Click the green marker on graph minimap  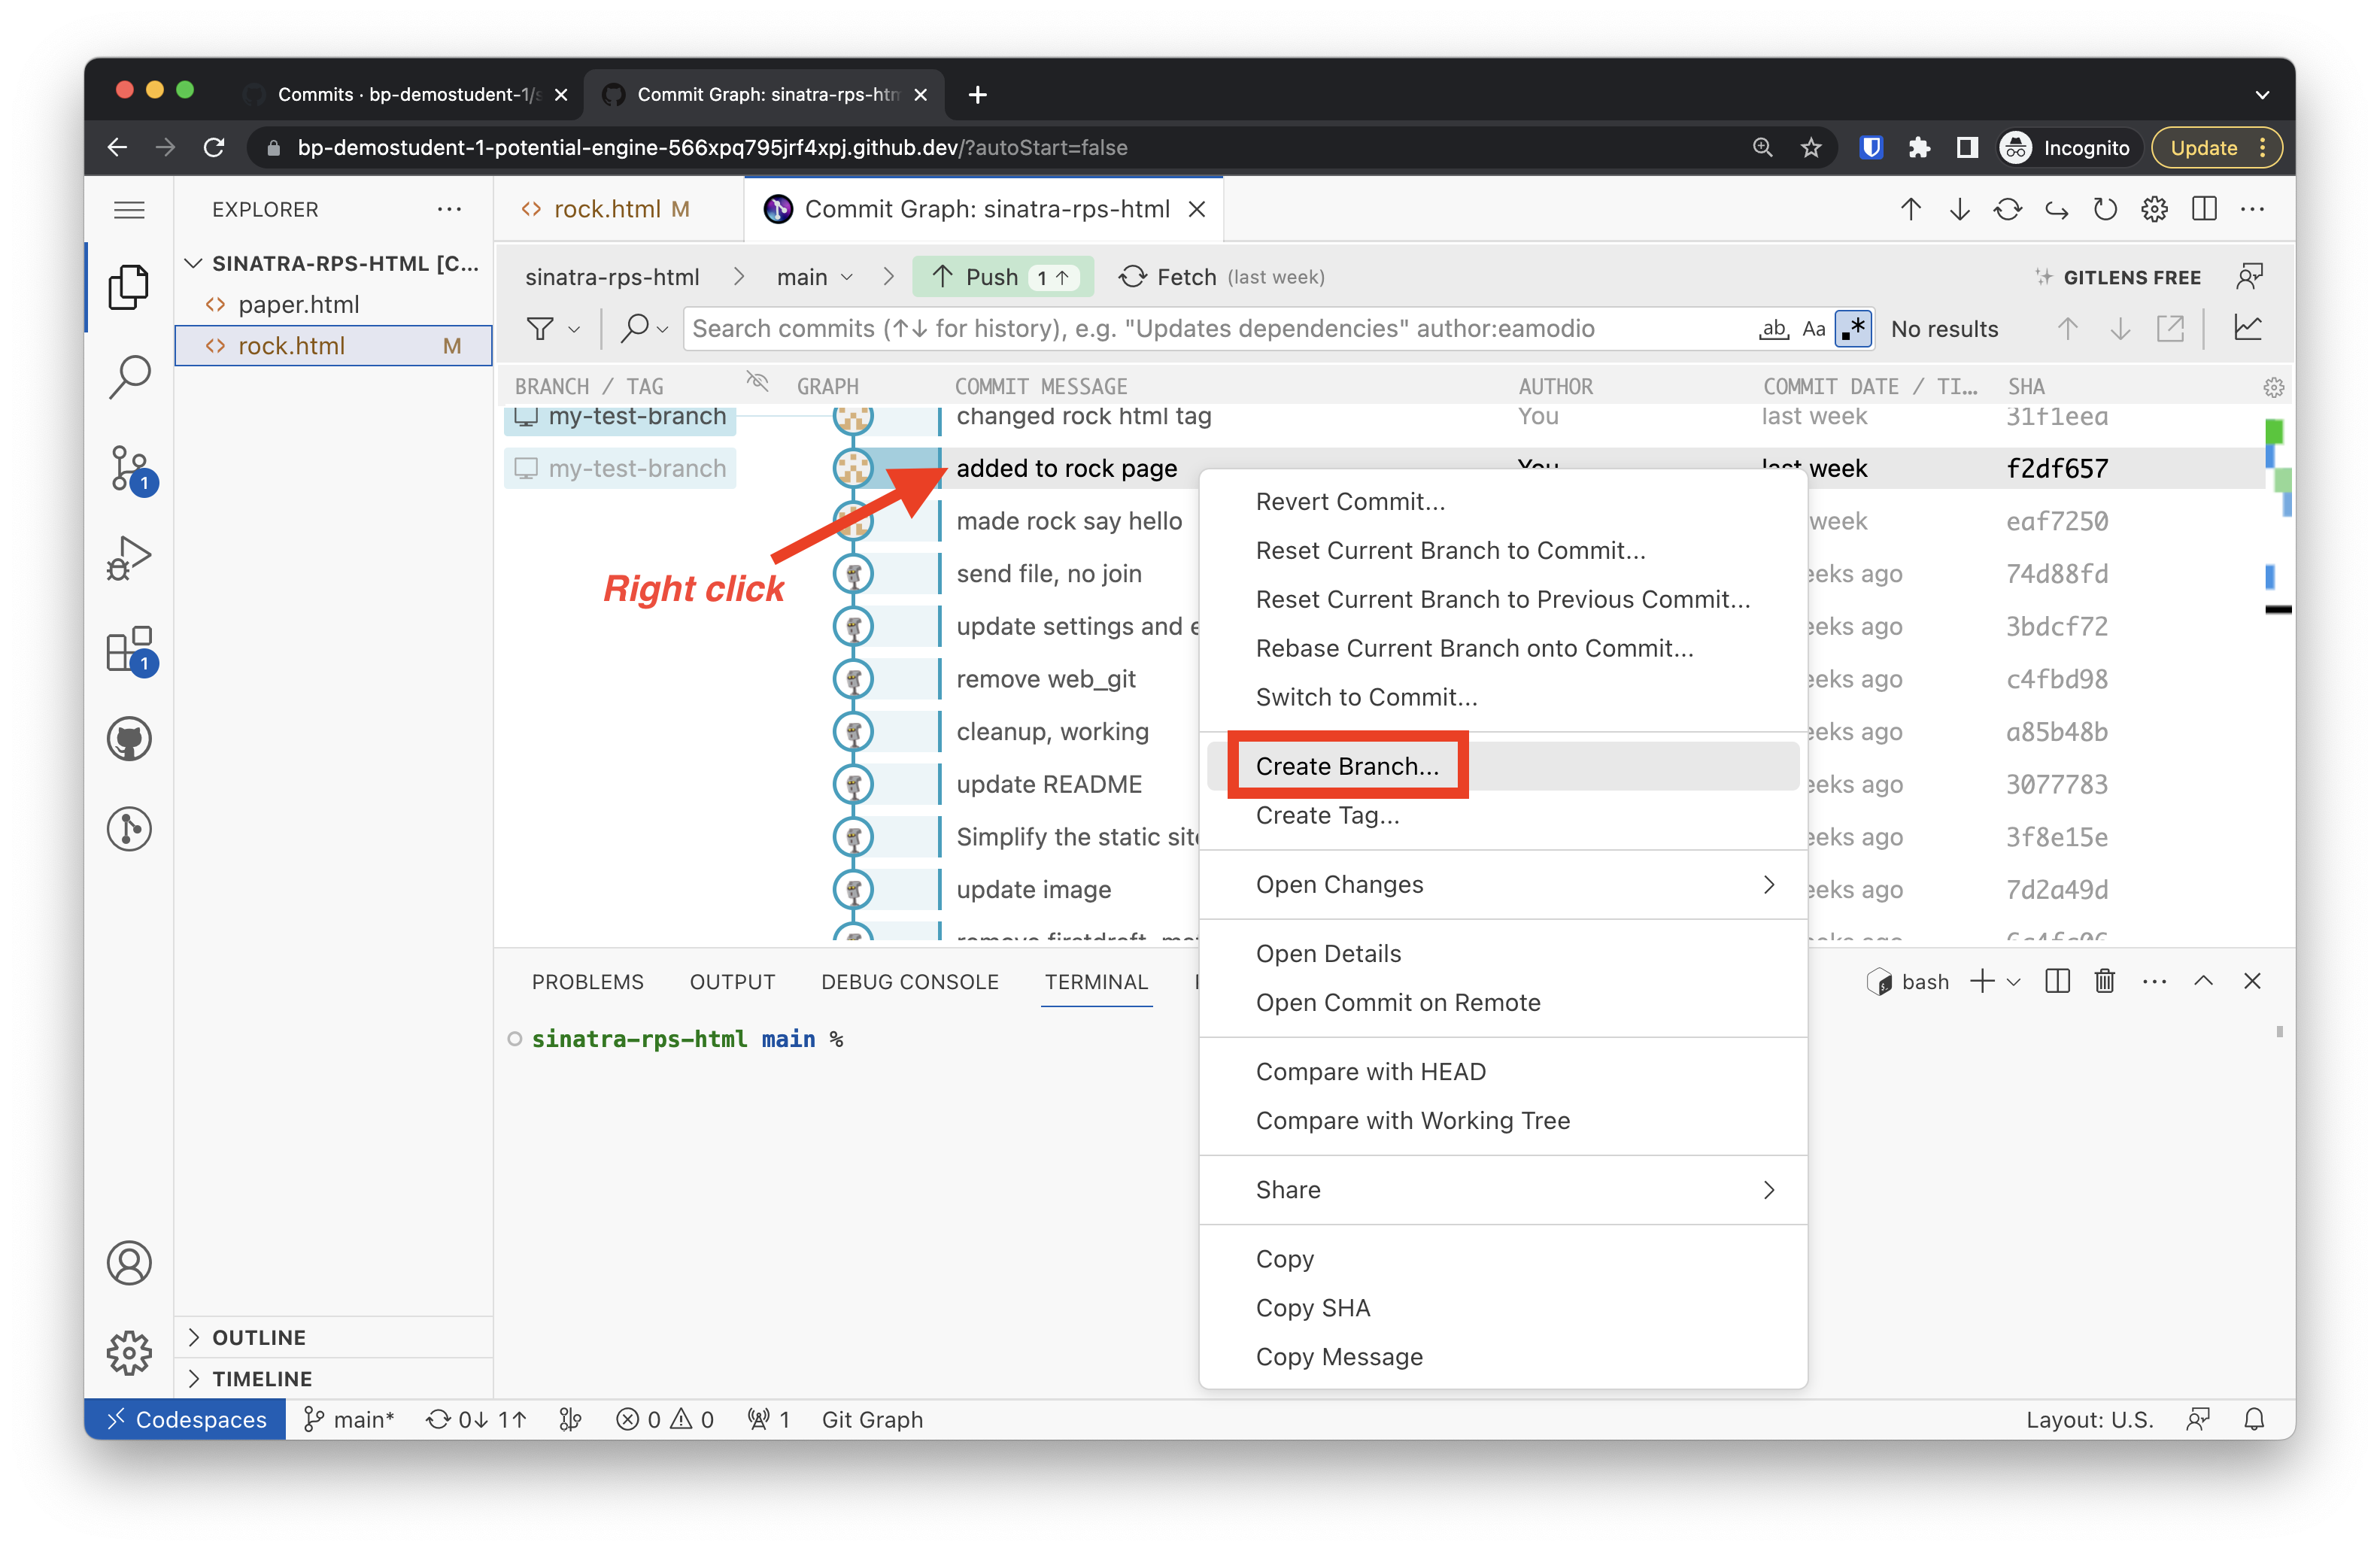click(2273, 430)
